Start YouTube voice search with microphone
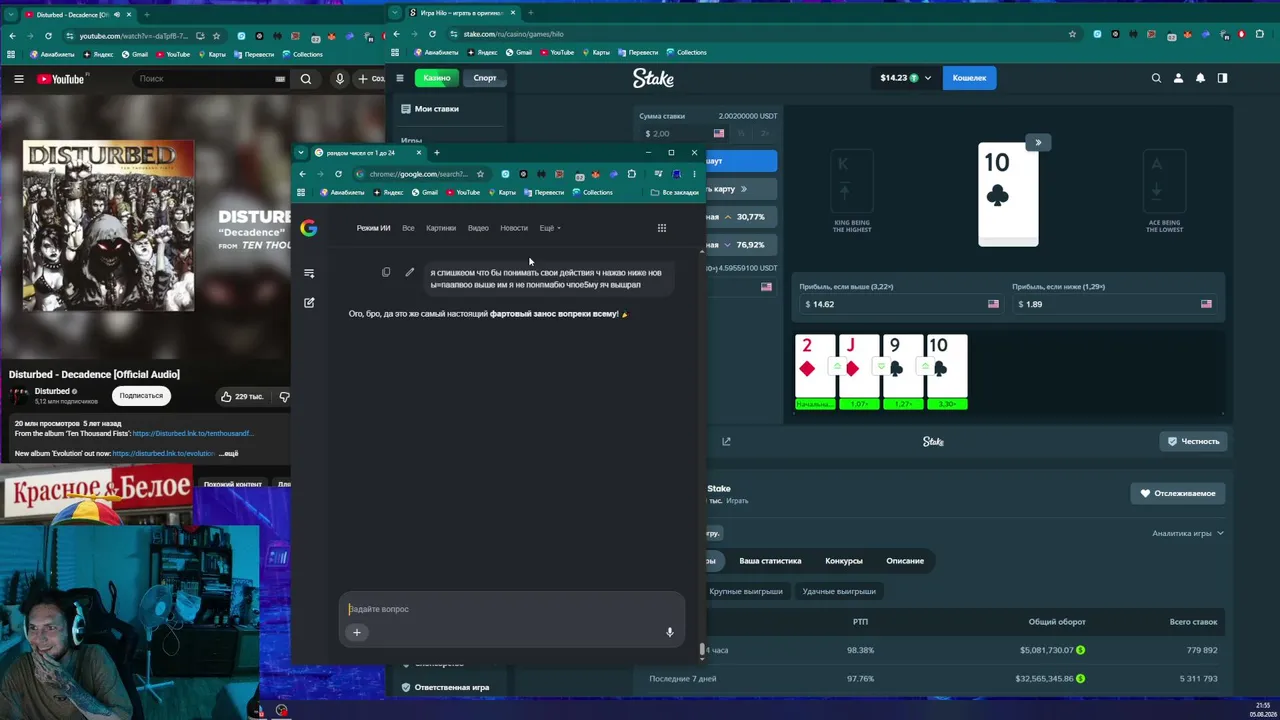Screen dimensions: 1280x720 (340, 79)
